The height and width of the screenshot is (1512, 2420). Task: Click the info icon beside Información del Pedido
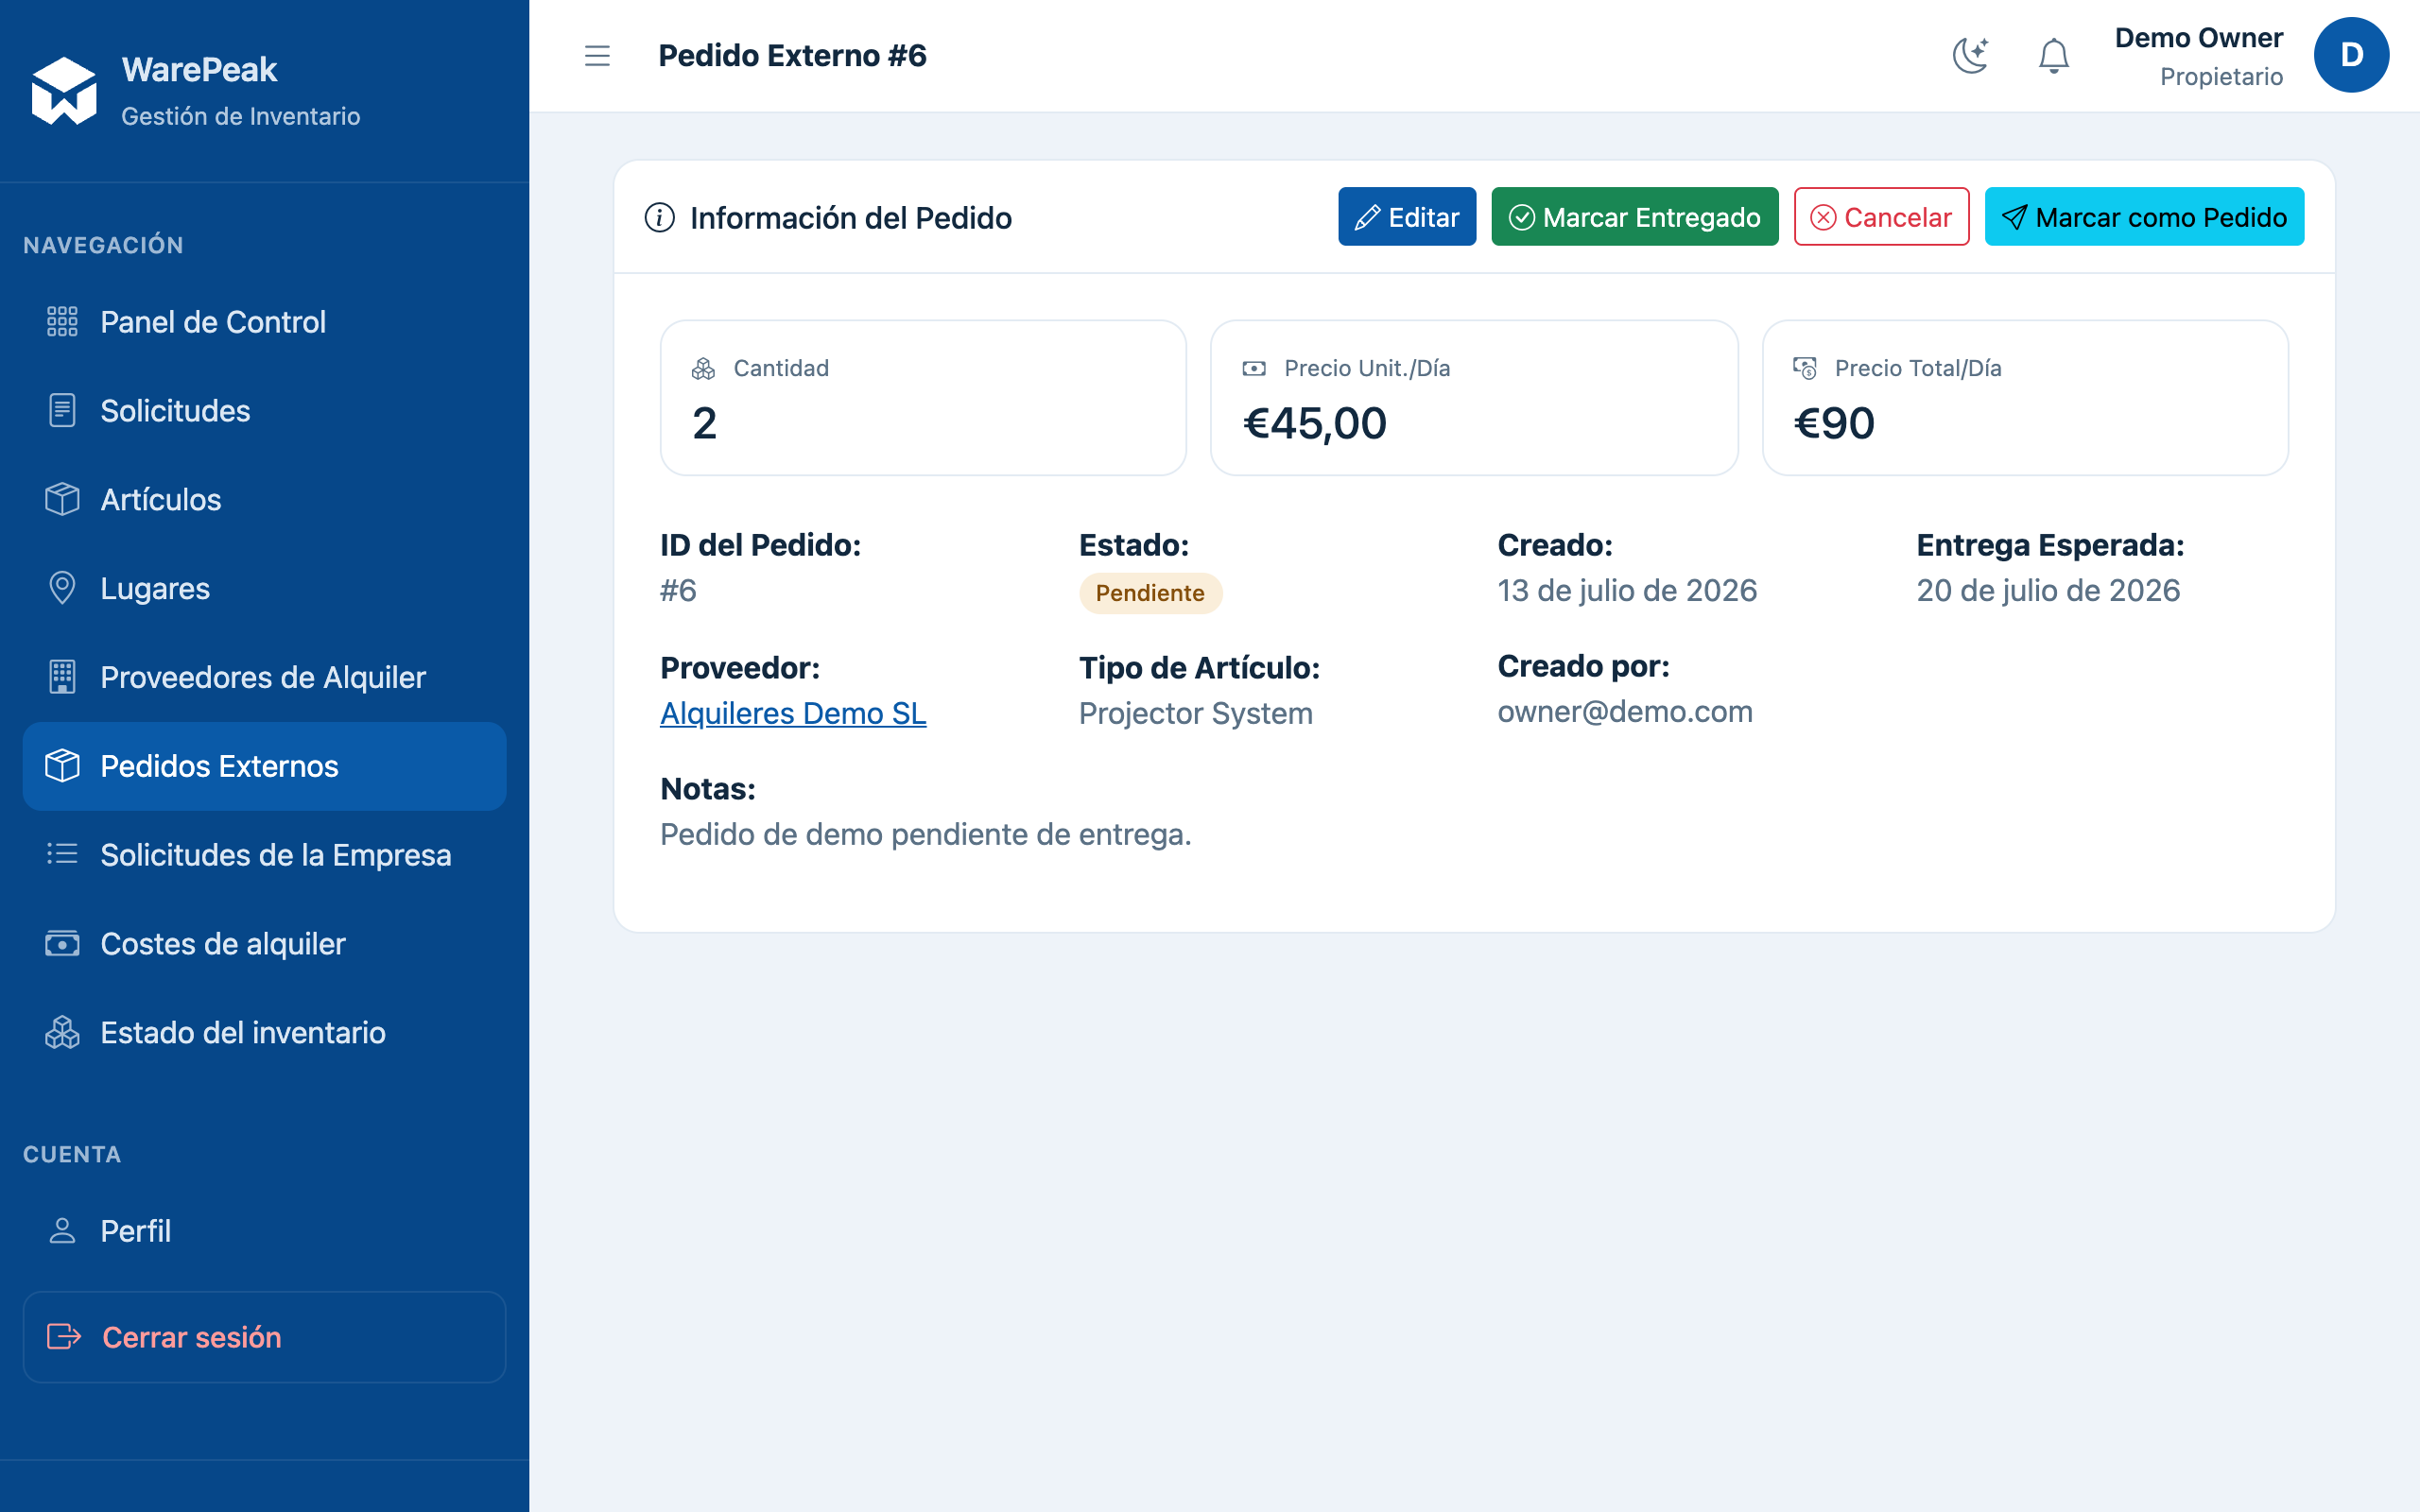point(659,217)
